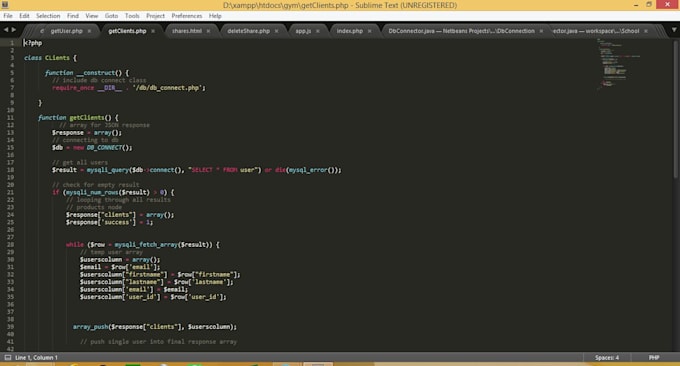Click the require_once '/db/db_connect.php' line
This screenshot has height=366, width=680.
129,88
